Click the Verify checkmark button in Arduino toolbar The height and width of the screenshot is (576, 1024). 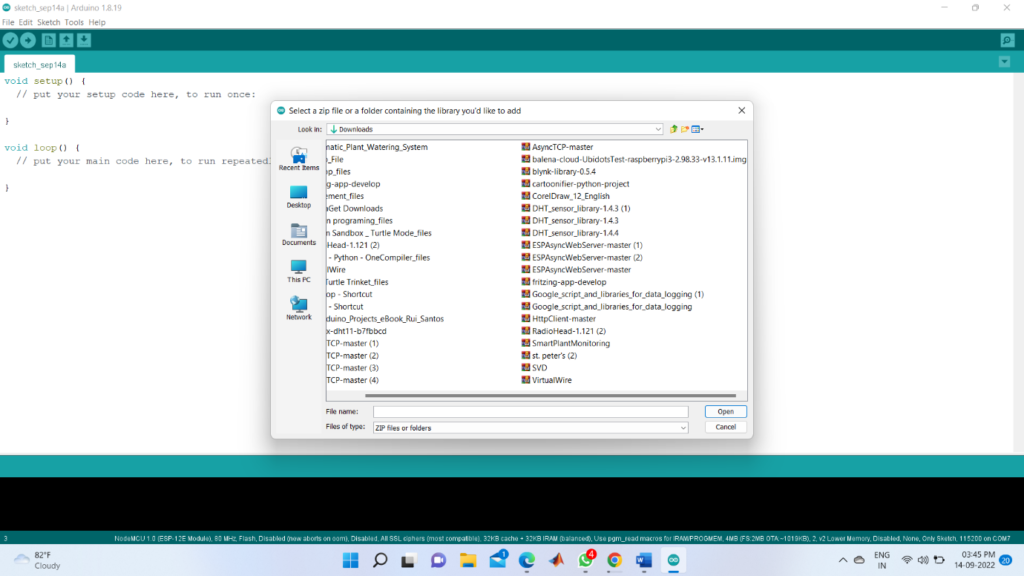pyautogui.click(x=10, y=40)
